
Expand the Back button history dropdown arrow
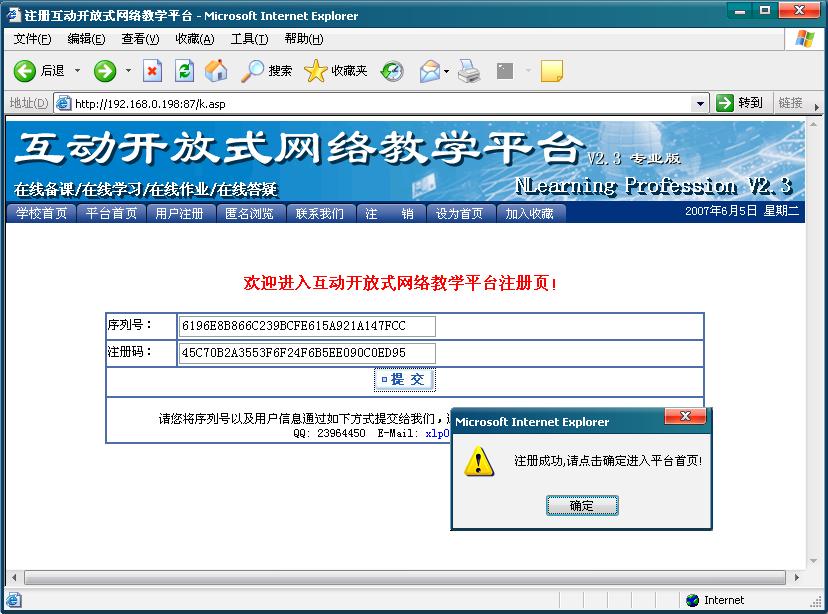tap(77, 71)
